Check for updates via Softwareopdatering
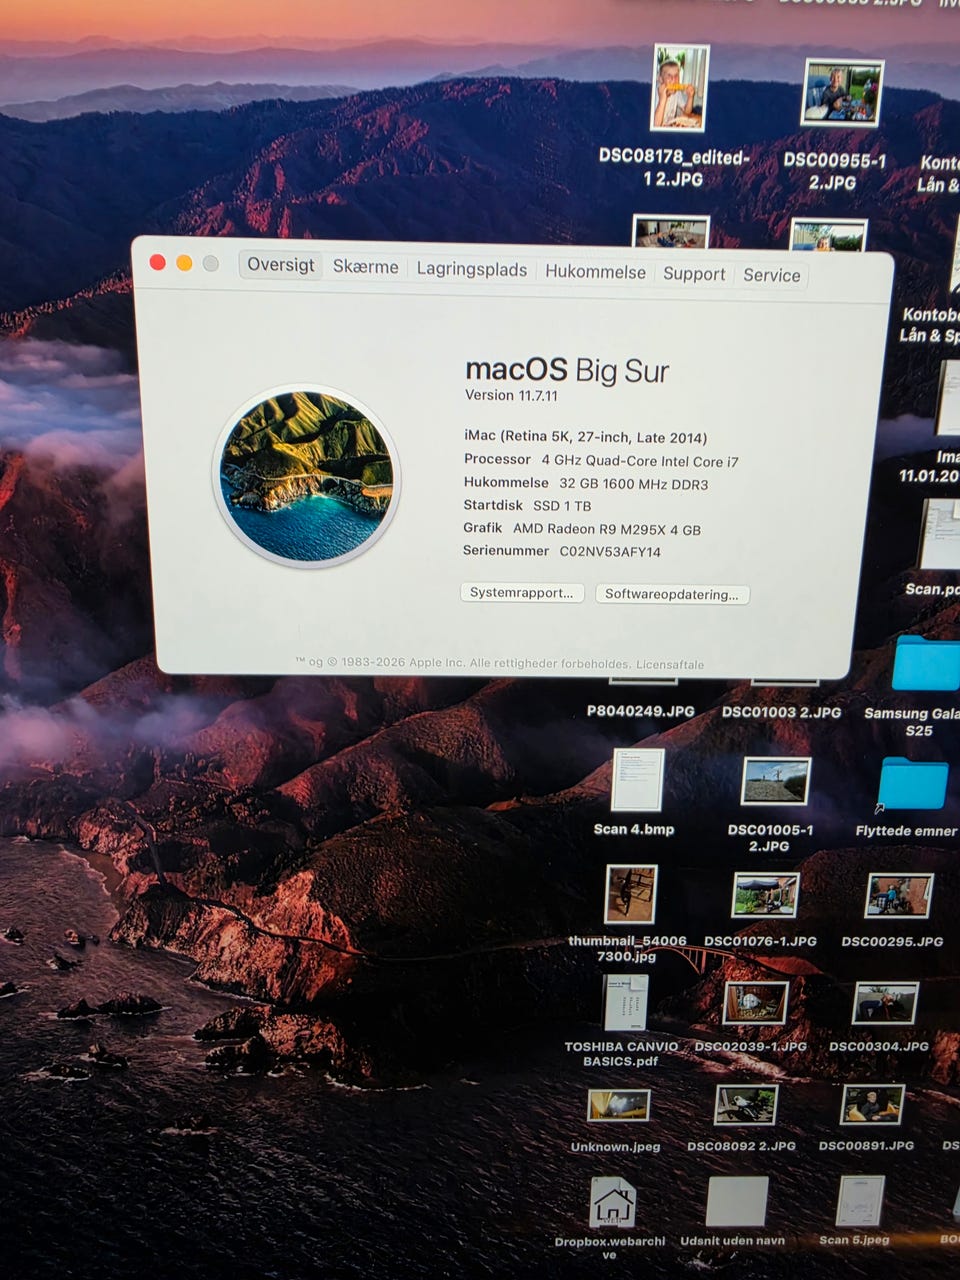The width and height of the screenshot is (960, 1280). 672,594
